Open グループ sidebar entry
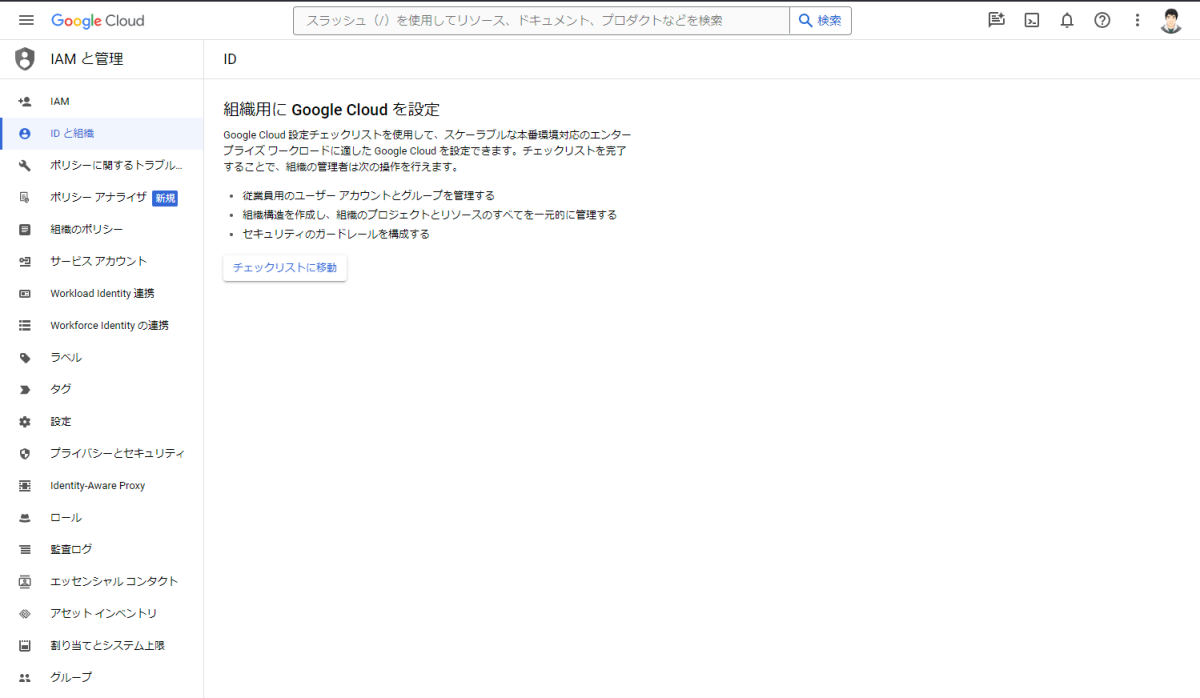 [101, 677]
